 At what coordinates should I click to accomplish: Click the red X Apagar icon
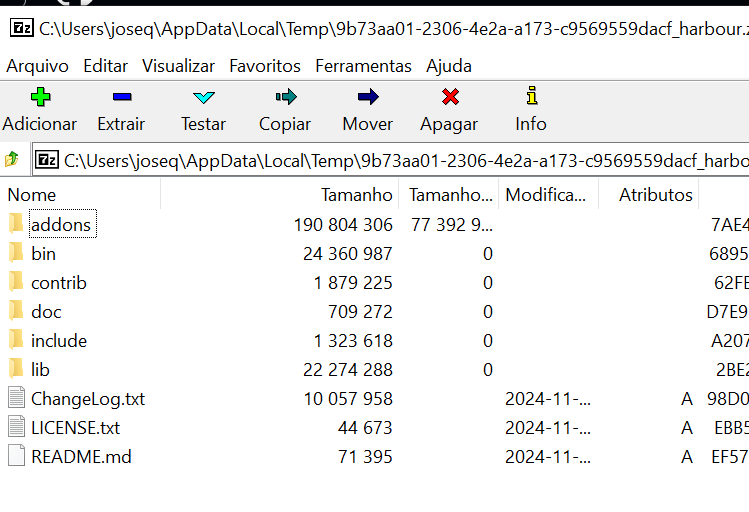450,97
